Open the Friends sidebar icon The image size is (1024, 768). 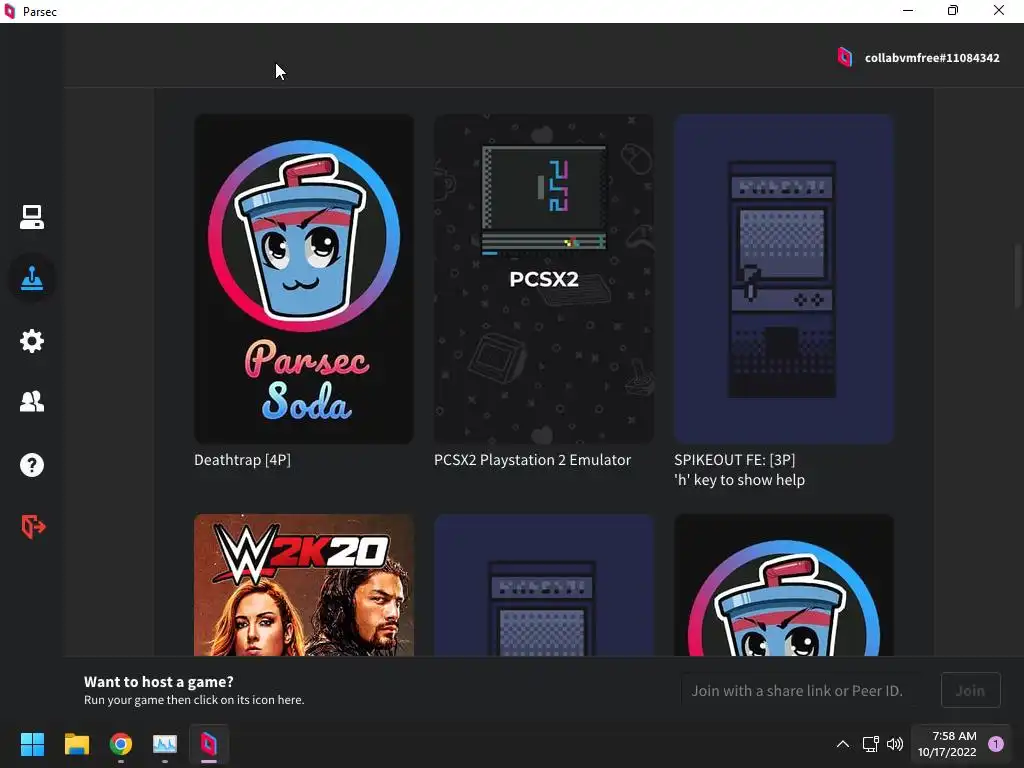coord(31,401)
